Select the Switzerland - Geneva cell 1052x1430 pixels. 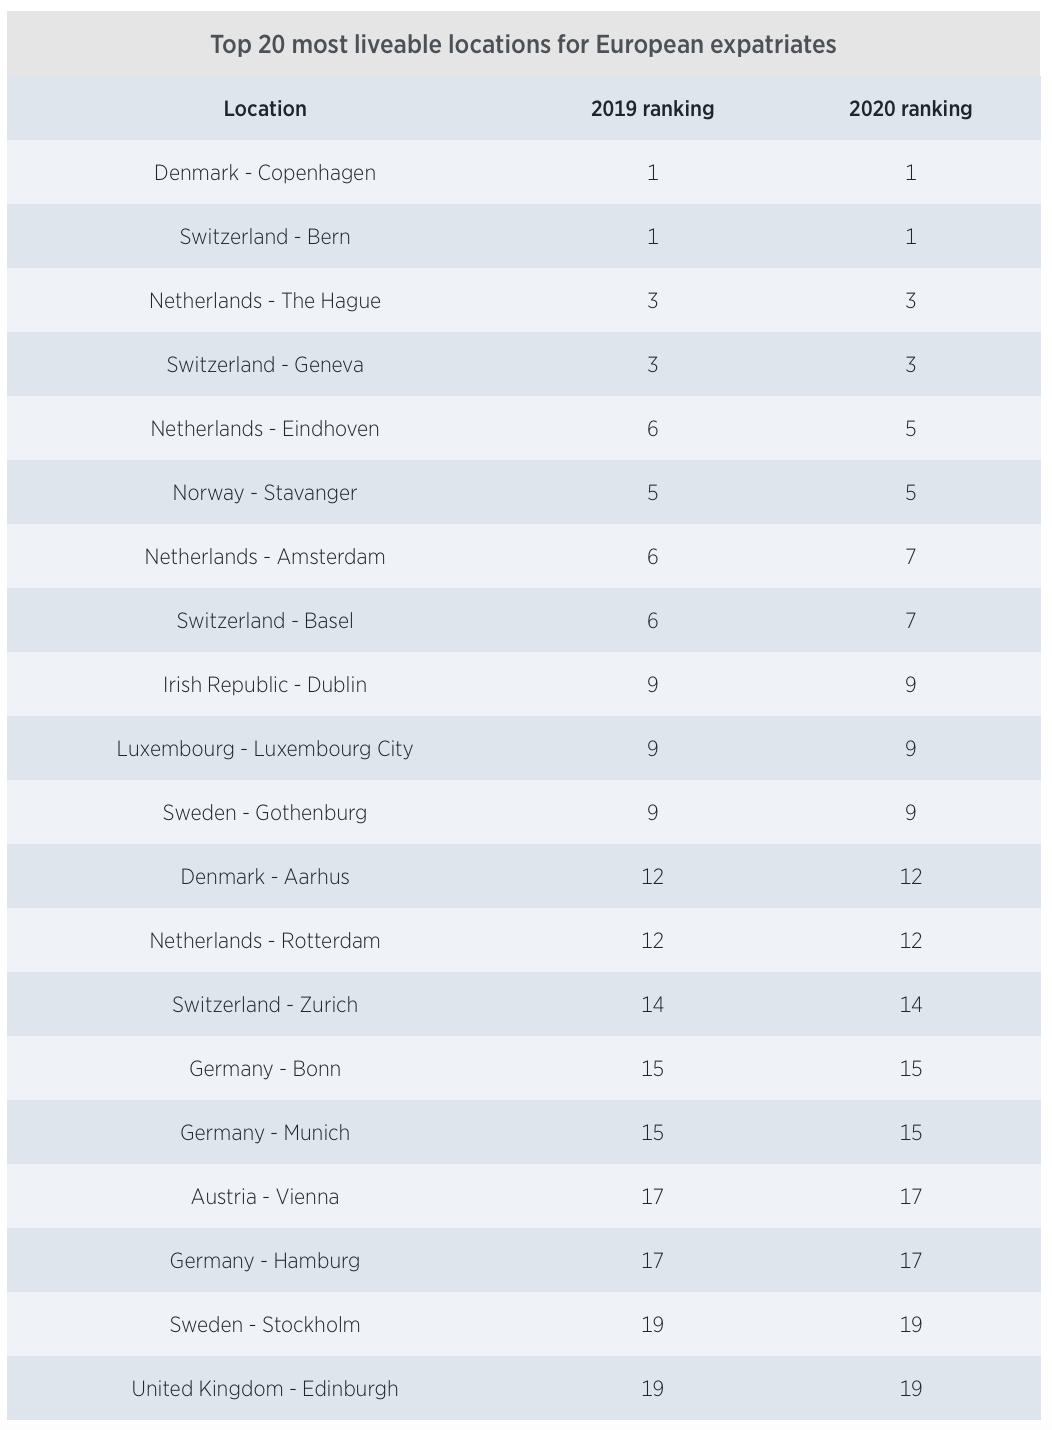point(265,365)
